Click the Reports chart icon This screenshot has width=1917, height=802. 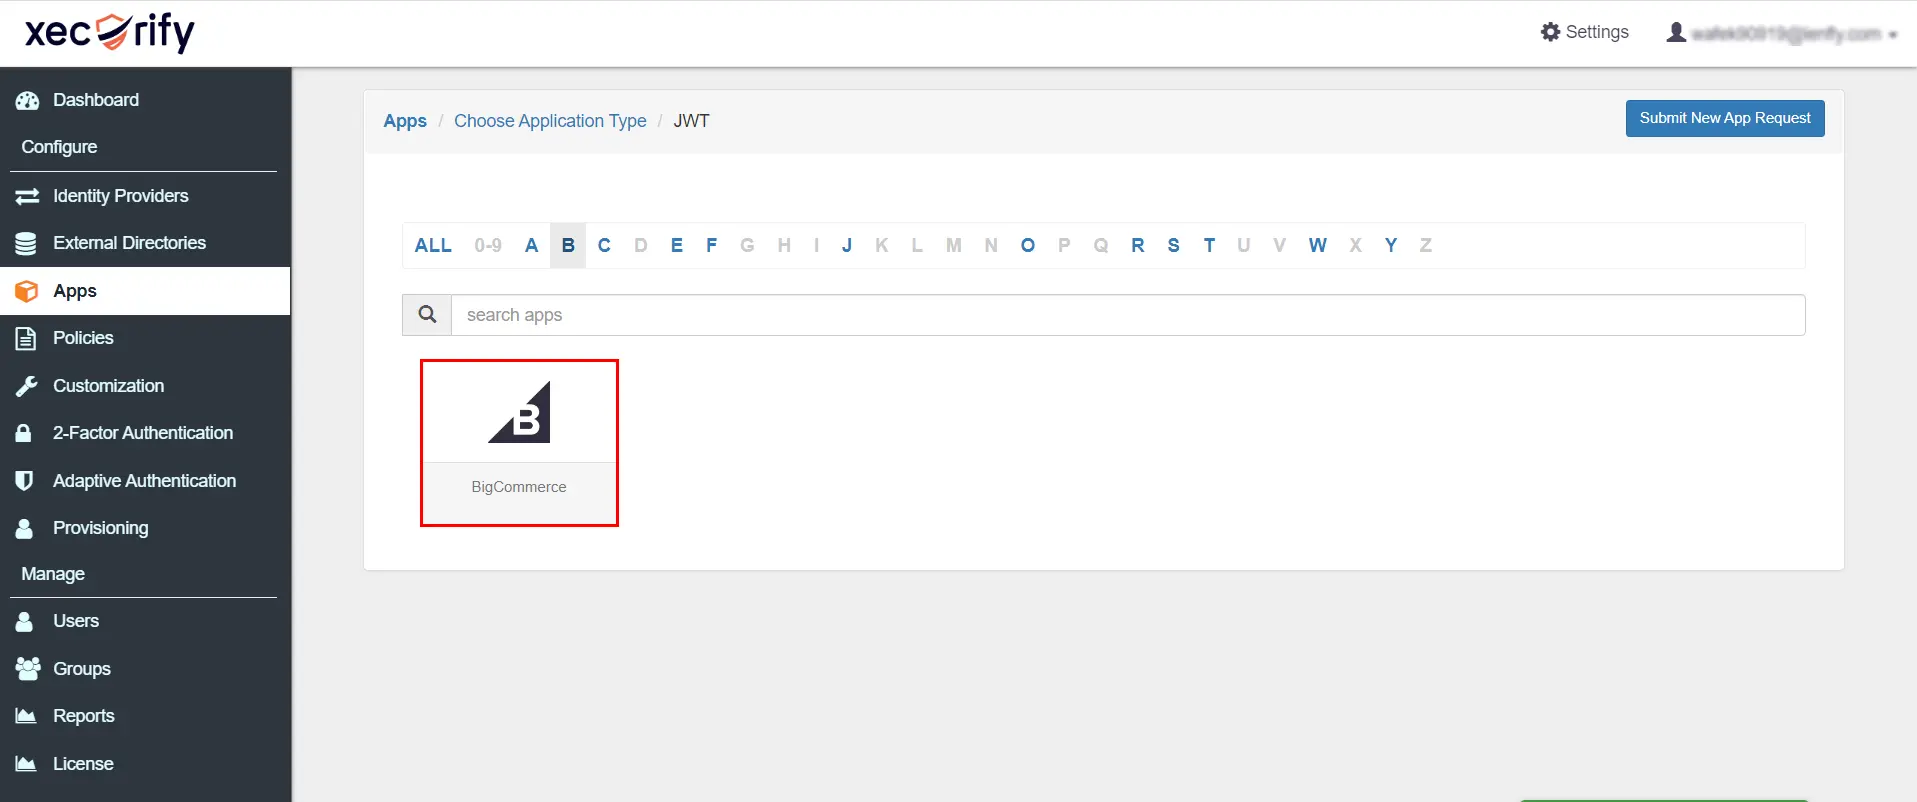tap(26, 716)
